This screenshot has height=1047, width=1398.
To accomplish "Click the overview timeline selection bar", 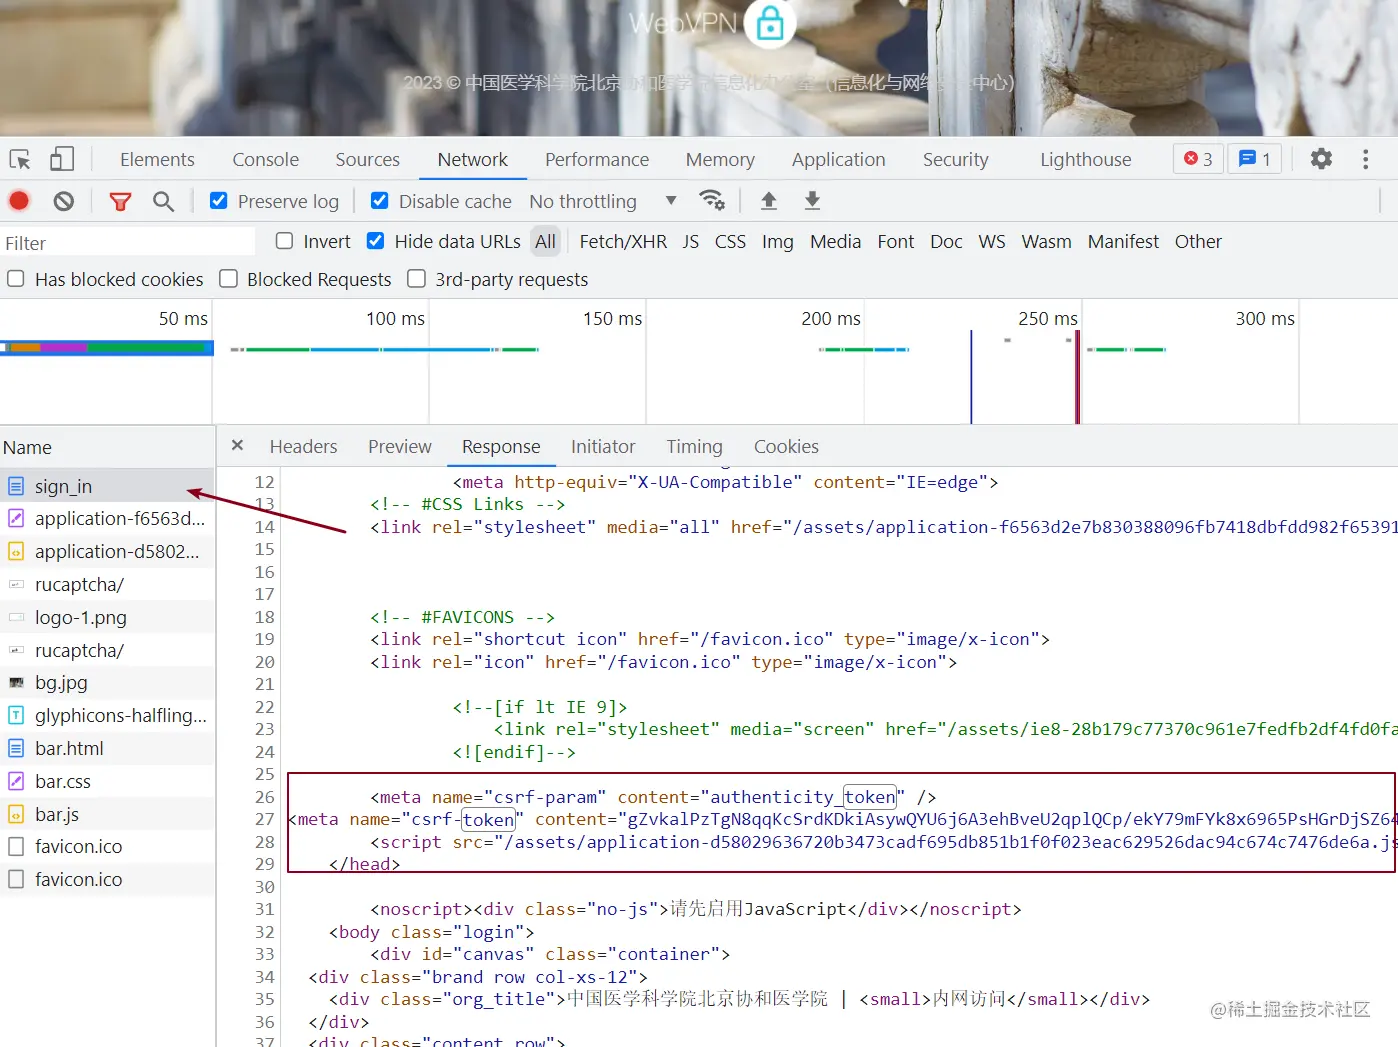I will 107,348.
